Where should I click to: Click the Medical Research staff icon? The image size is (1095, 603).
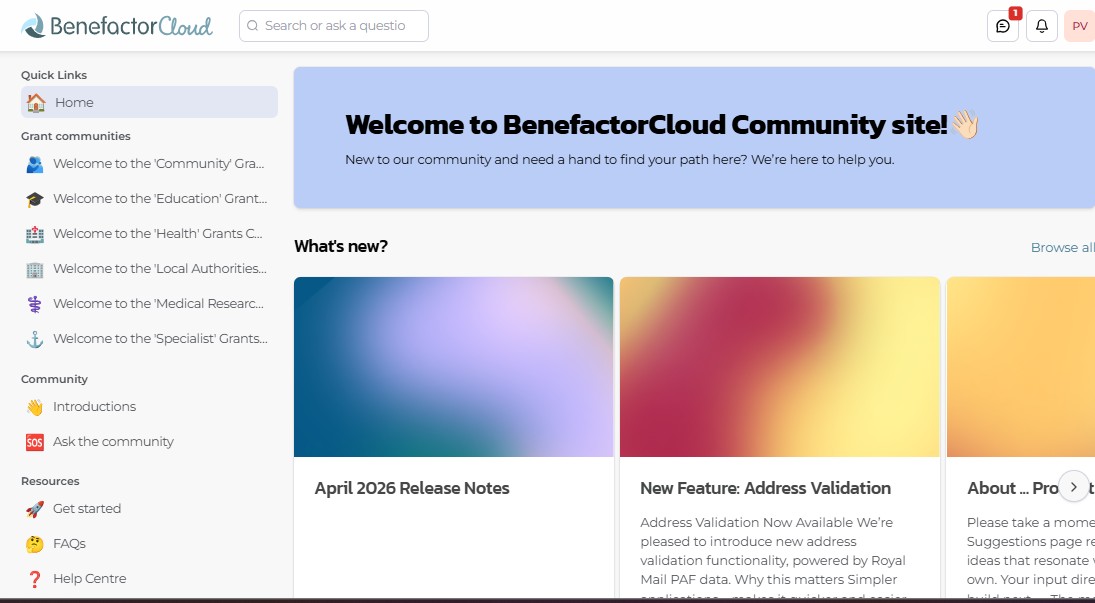point(35,304)
